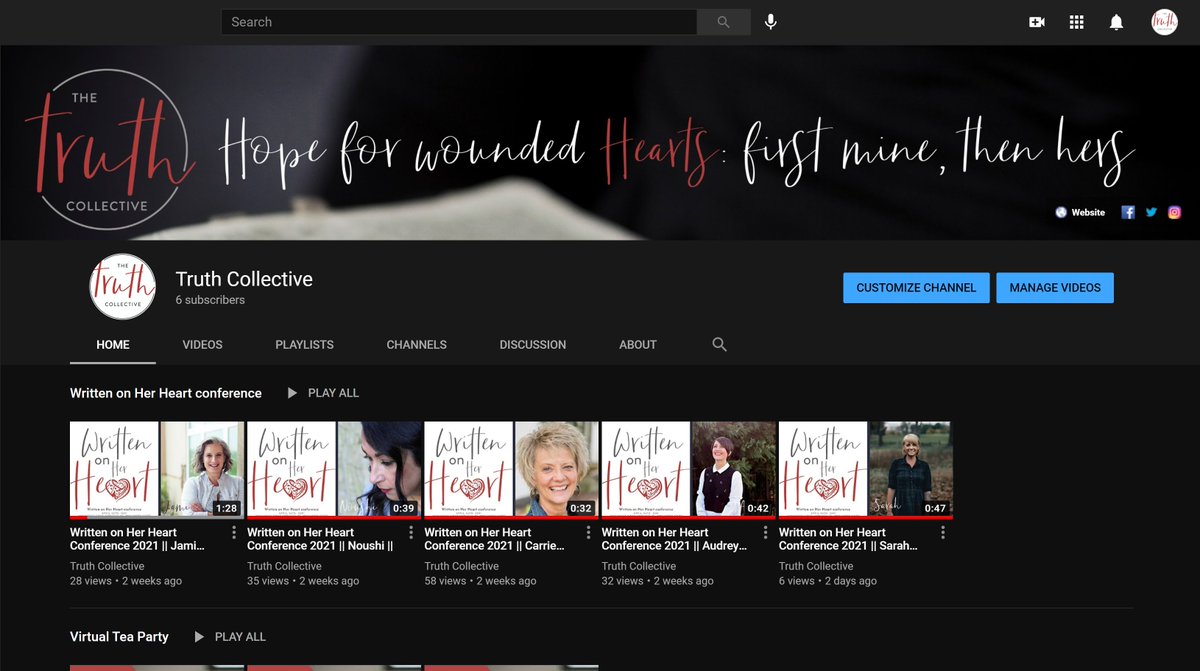Open options menu for the Audrey video
Image resolution: width=1200 pixels, height=671 pixels.
(x=766, y=533)
